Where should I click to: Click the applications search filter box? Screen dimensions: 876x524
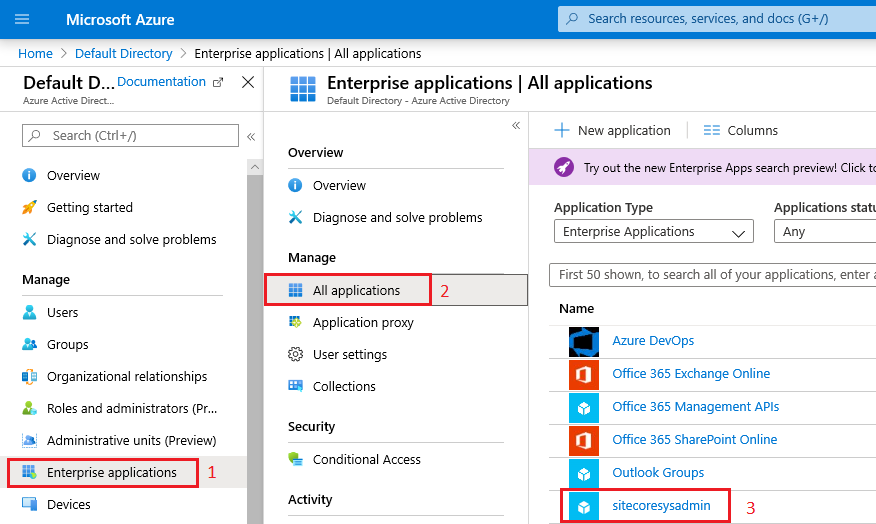point(712,275)
